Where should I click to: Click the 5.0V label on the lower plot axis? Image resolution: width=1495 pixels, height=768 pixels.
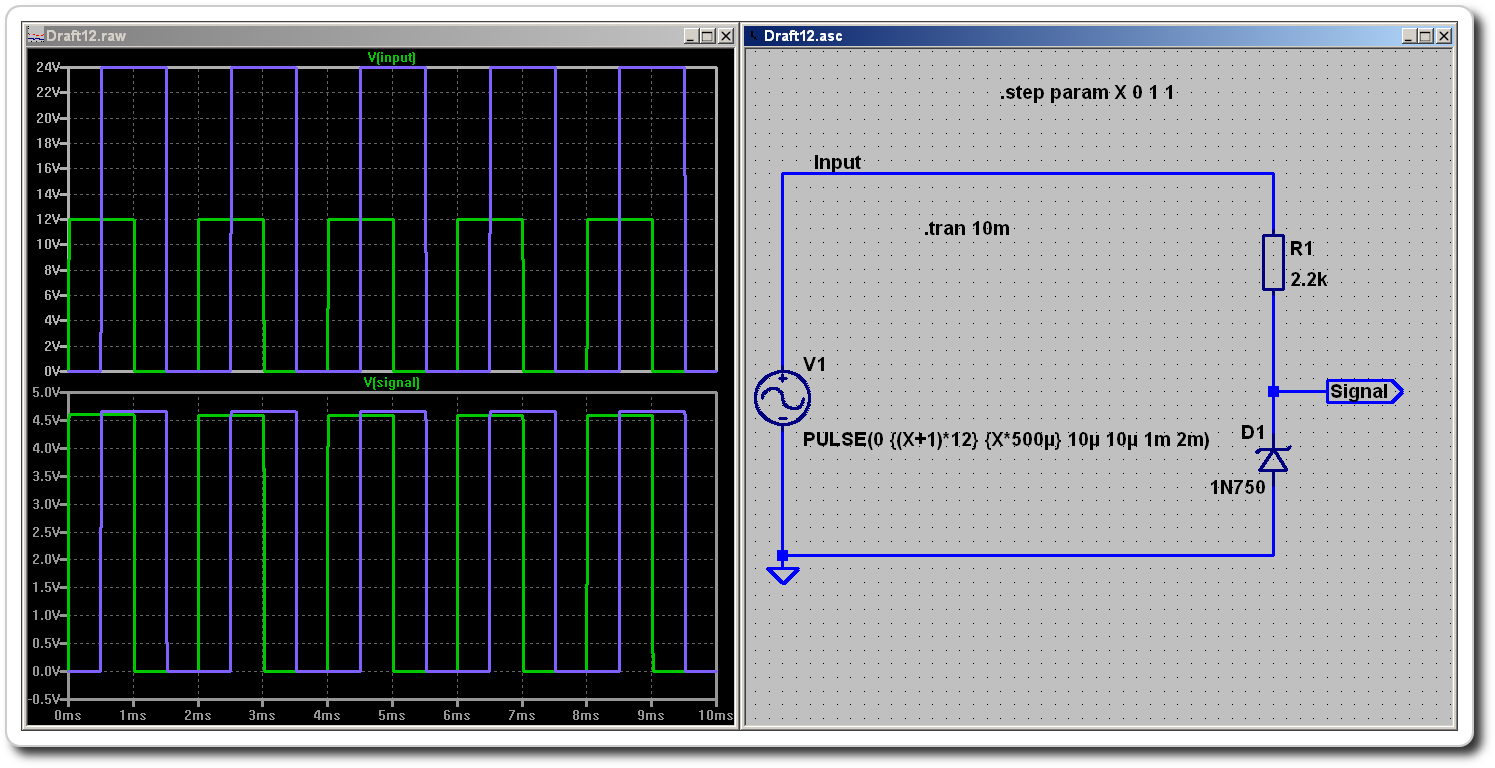(x=46, y=393)
